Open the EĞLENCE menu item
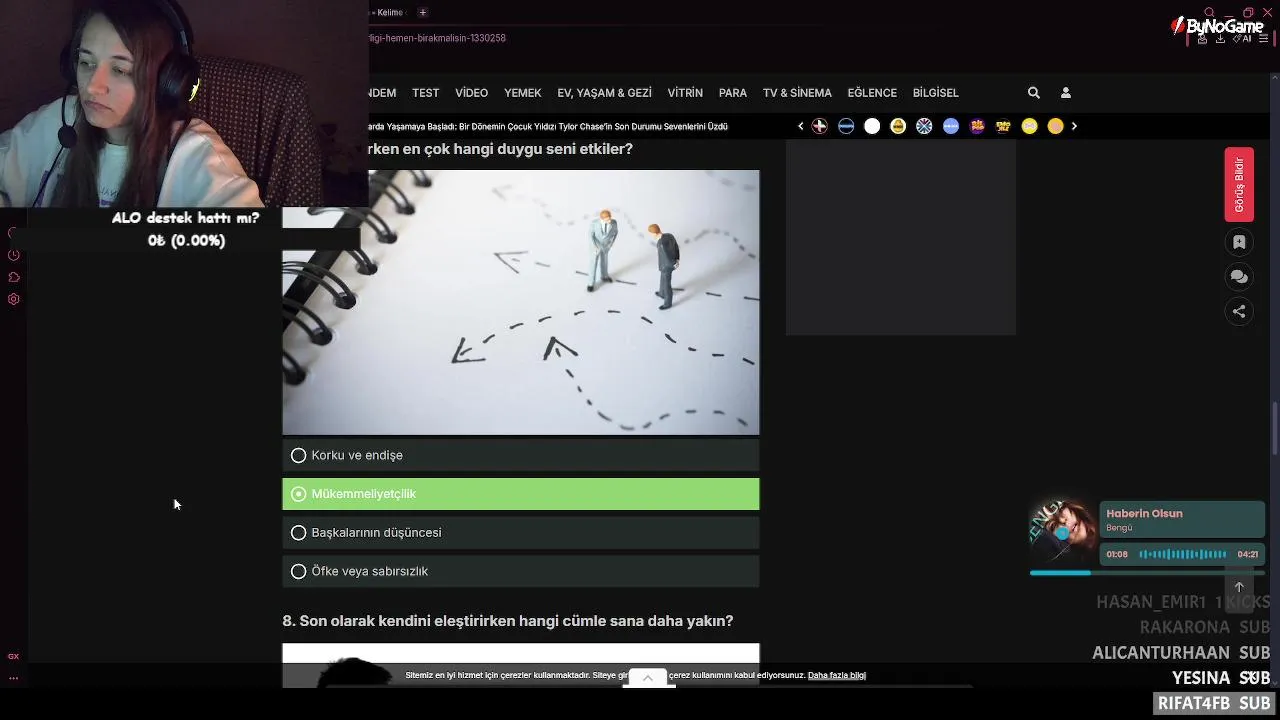This screenshot has height=720, width=1280. point(872,93)
